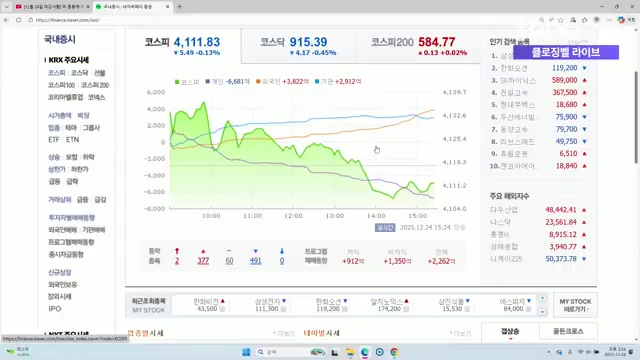Click the zoom magnifier icon in toolbar
Image resolution: width=640 pixels, height=360 pixels.
pyautogui.click(x=541, y=20)
